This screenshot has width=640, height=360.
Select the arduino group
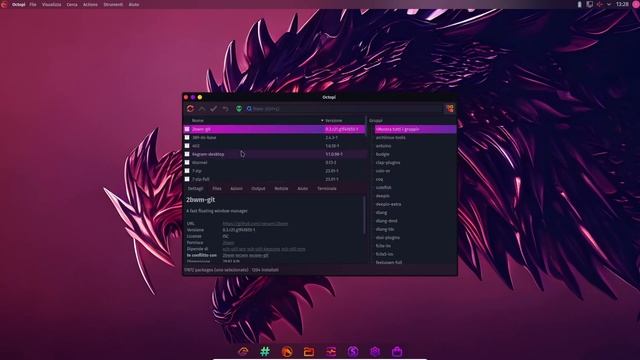(383, 146)
